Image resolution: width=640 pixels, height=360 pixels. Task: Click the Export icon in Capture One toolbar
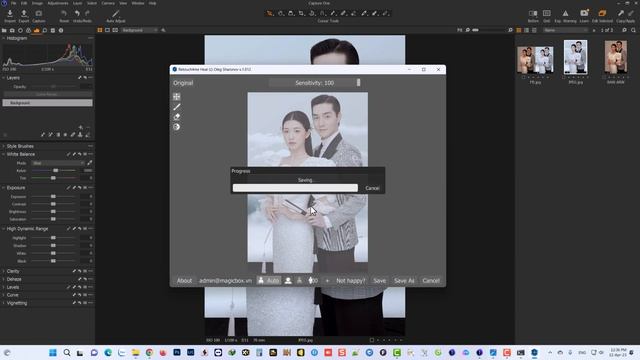(24, 13)
